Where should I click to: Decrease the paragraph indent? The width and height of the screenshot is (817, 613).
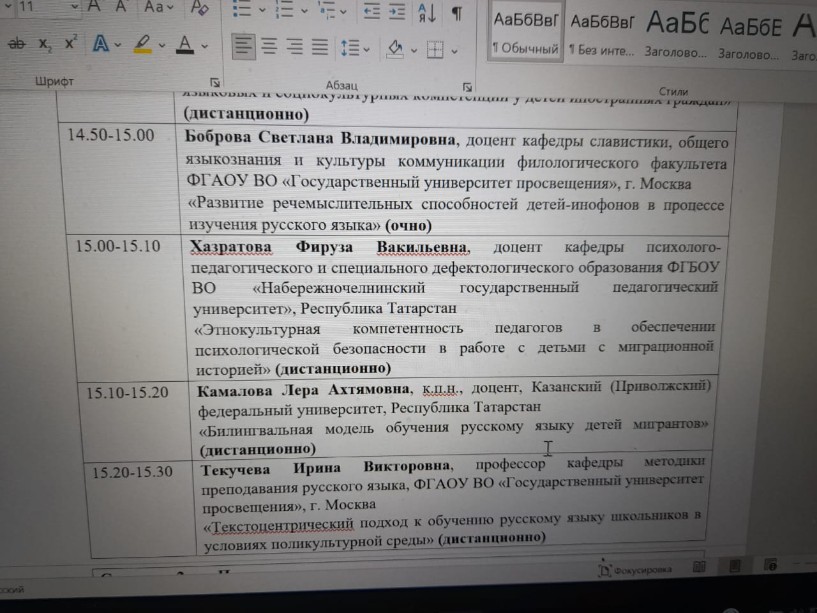point(372,11)
